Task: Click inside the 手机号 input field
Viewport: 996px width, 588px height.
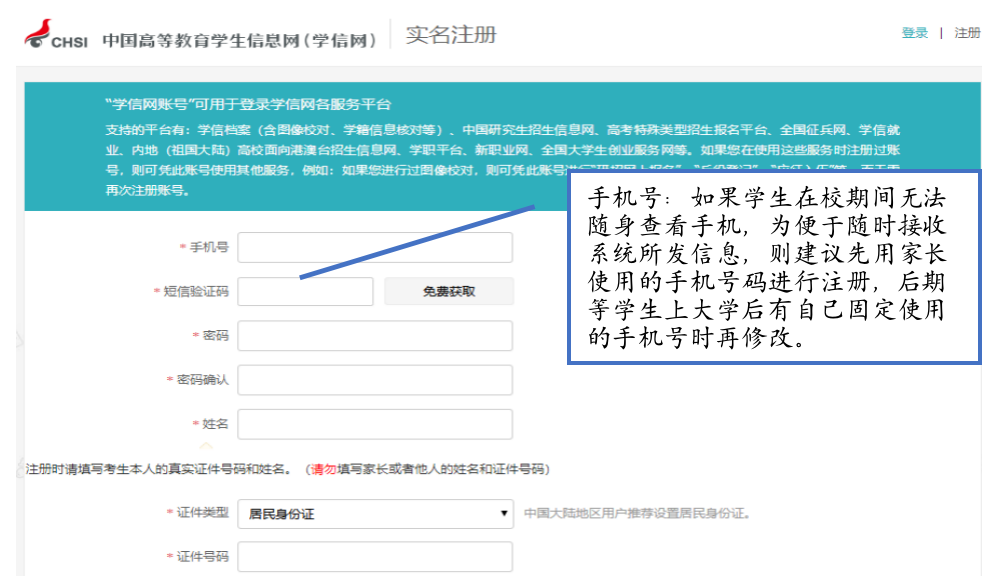Action: click(x=375, y=247)
